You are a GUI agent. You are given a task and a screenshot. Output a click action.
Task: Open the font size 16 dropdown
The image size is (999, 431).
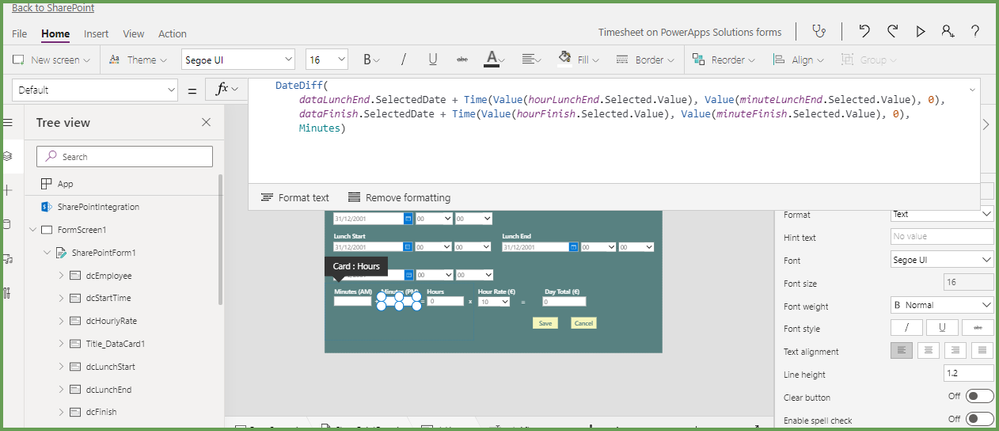click(326, 60)
